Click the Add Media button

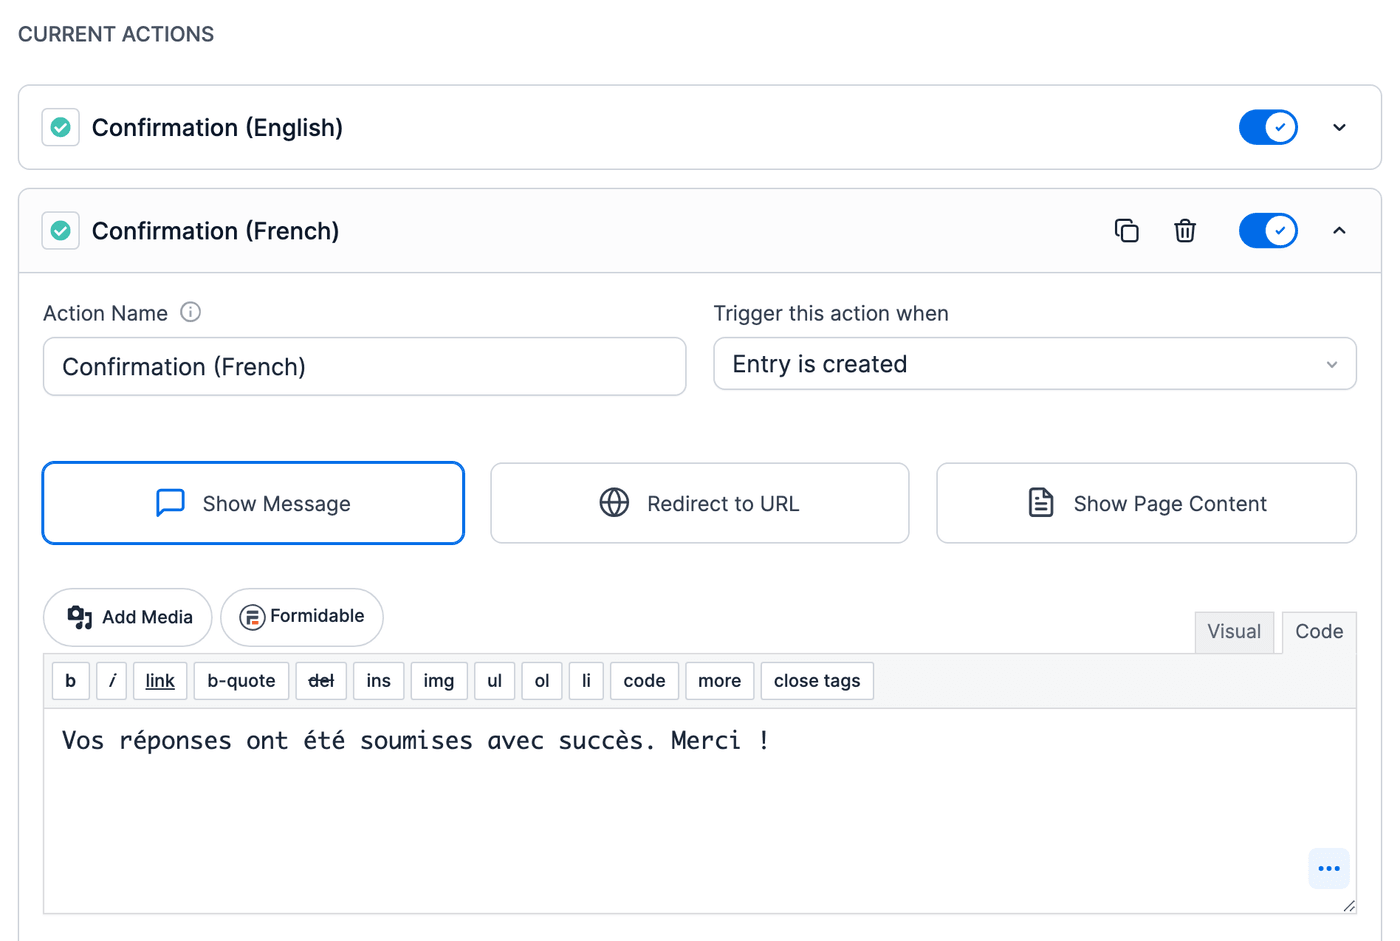(x=128, y=617)
